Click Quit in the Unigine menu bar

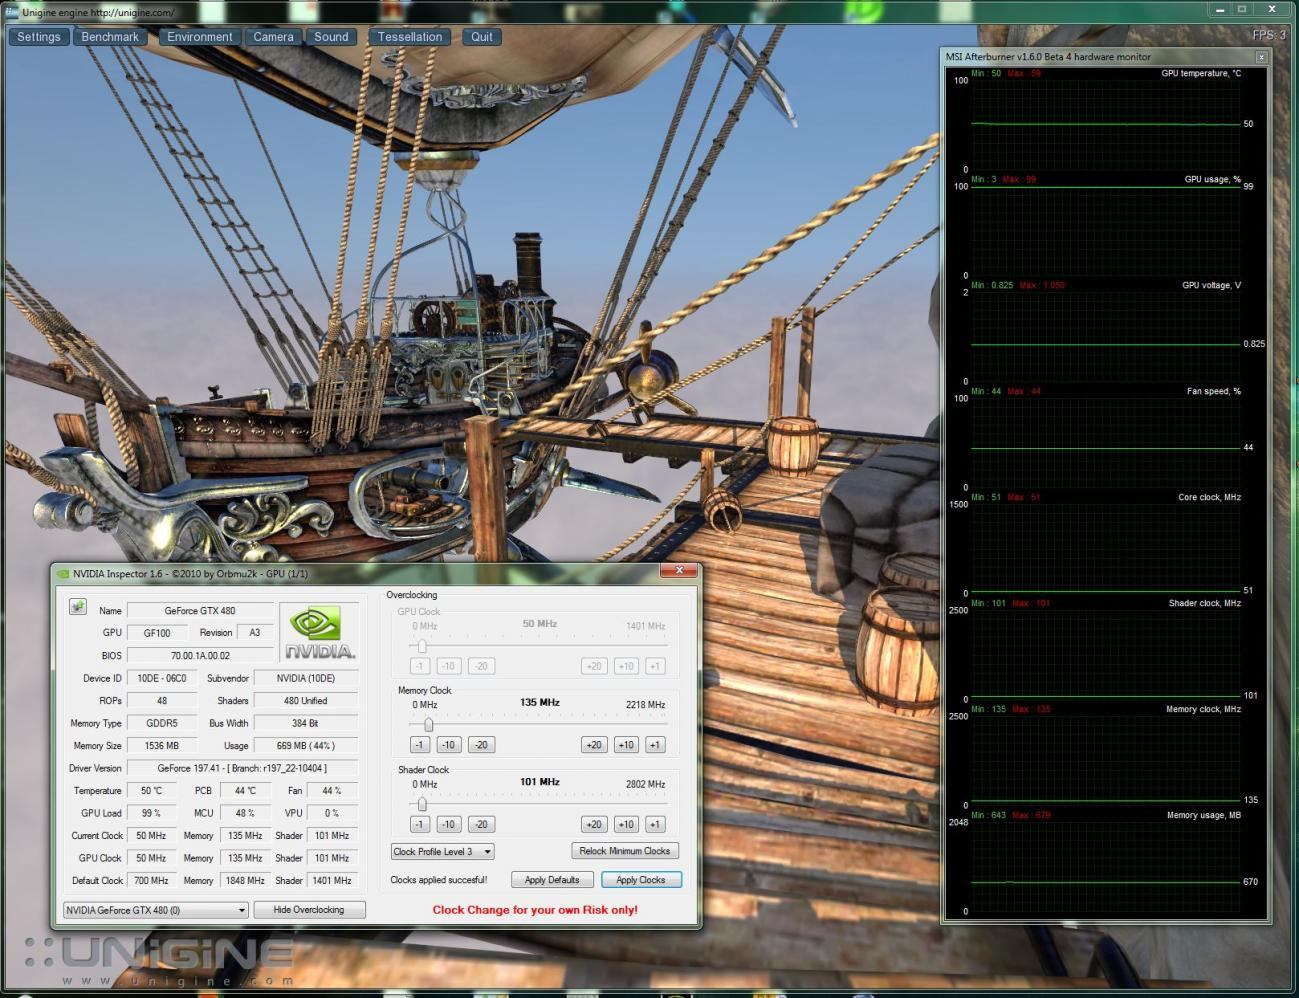[x=482, y=37]
